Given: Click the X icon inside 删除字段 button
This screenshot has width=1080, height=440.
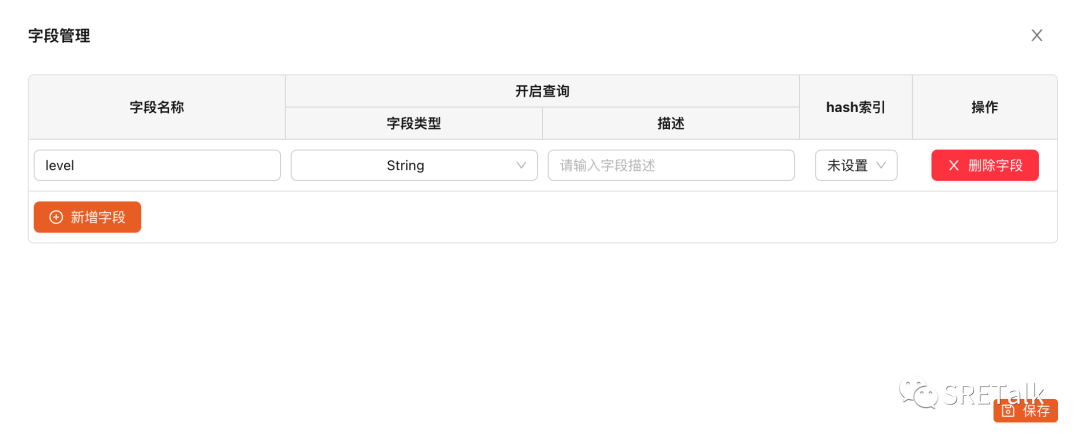Looking at the screenshot, I should [x=953, y=165].
